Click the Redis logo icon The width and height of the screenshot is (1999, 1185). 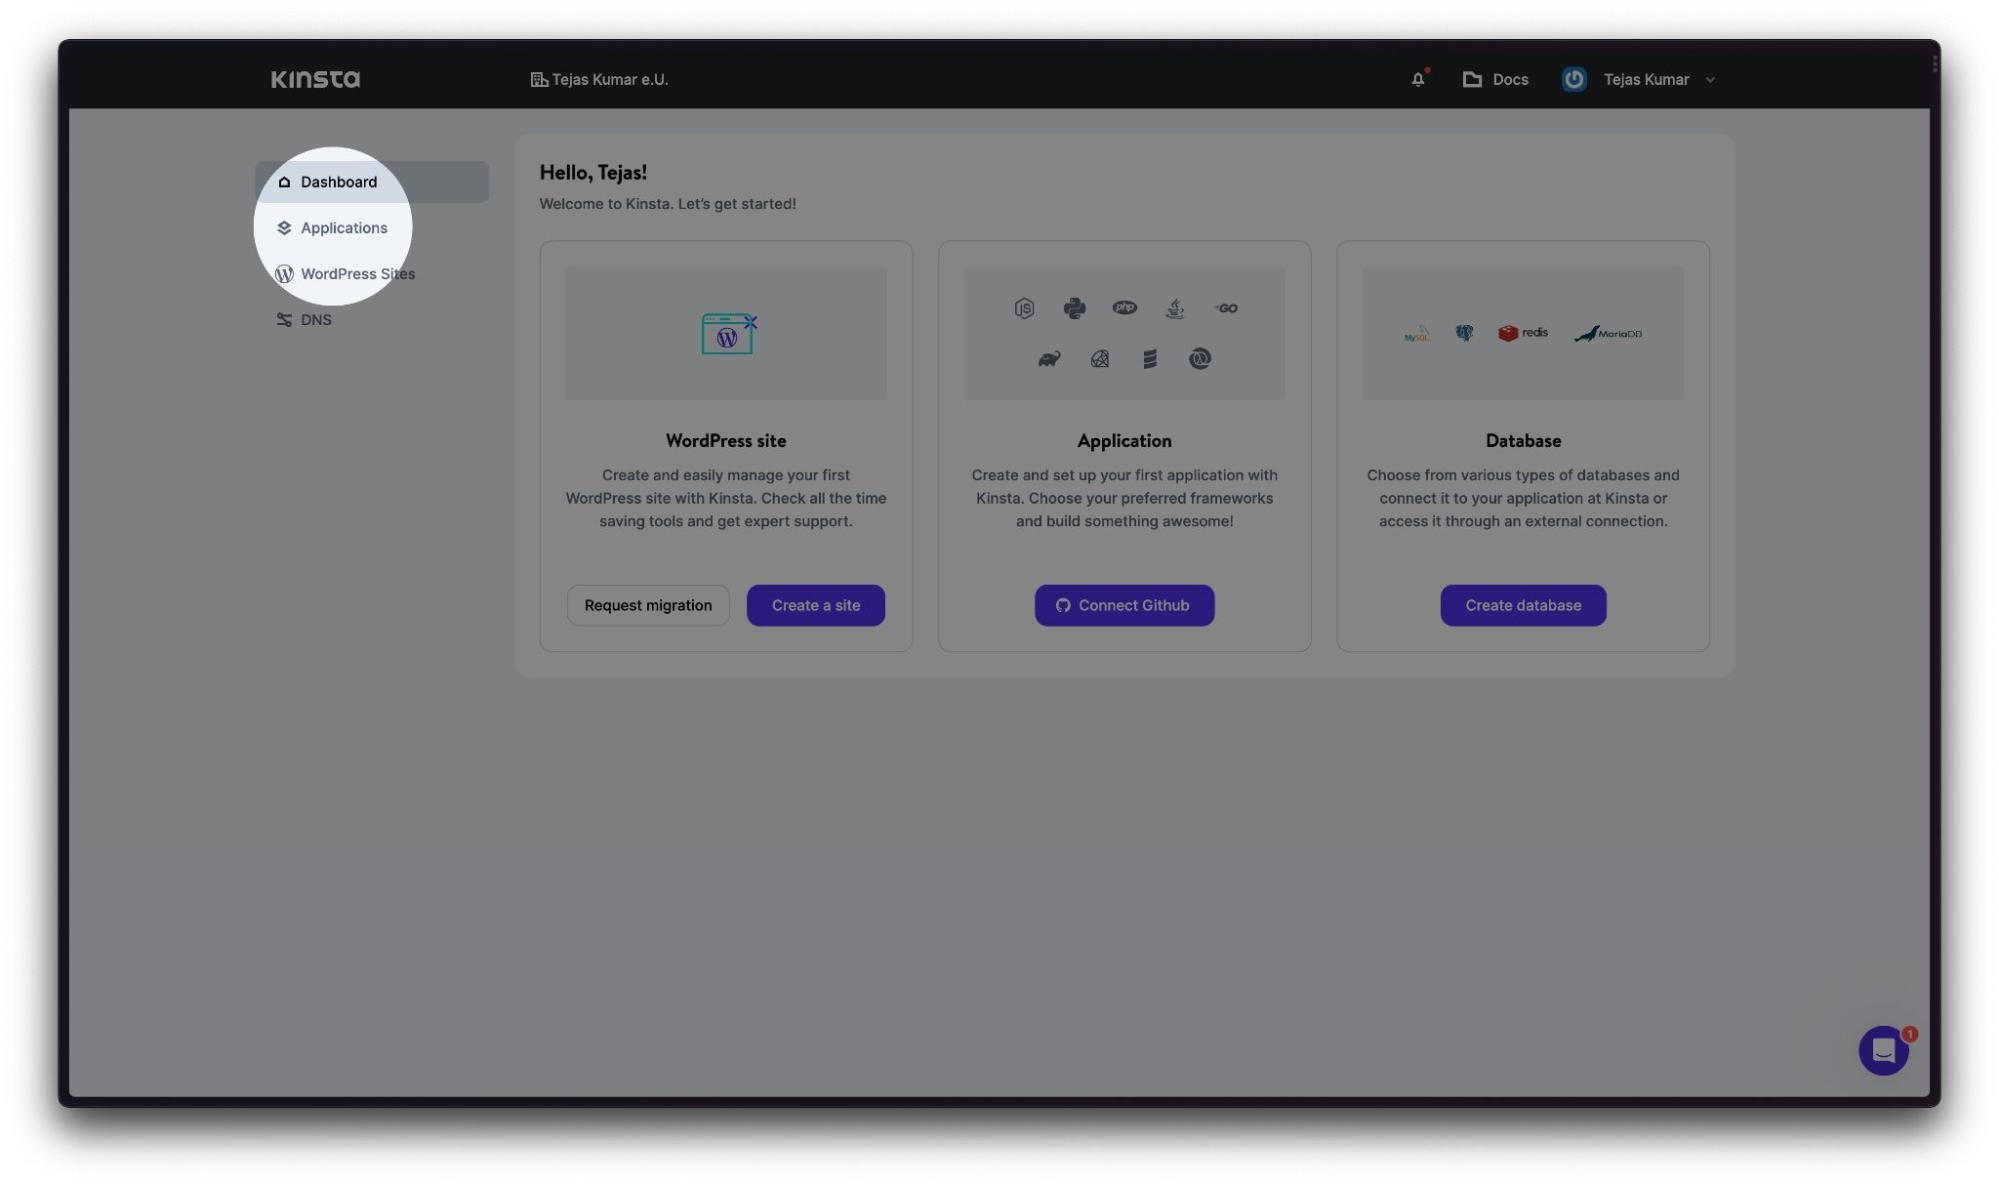point(1522,333)
